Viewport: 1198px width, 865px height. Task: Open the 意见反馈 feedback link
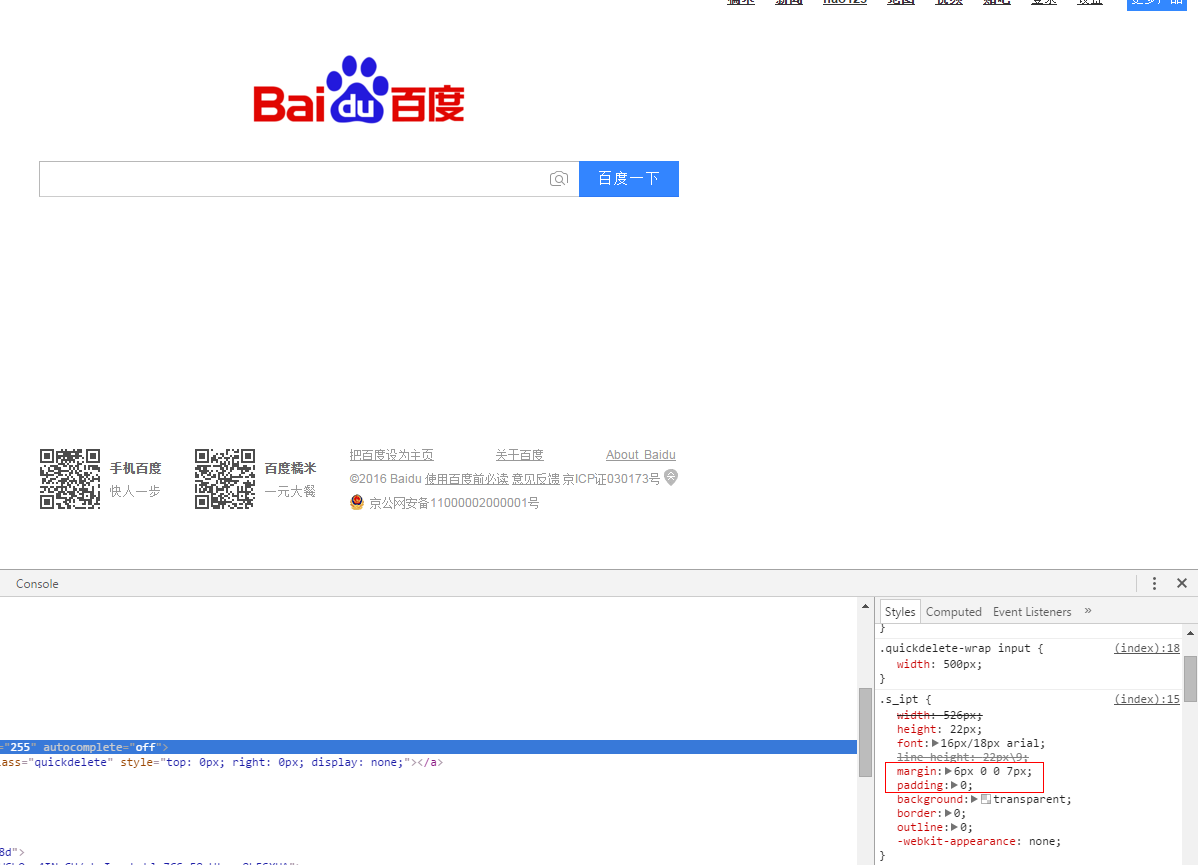[x=536, y=479]
